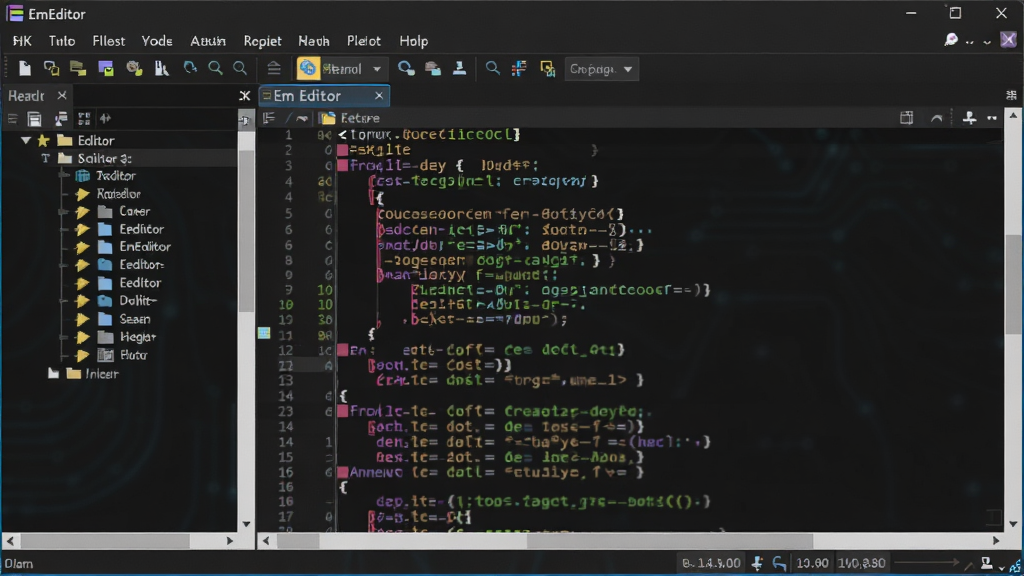Click the Fetere folder breadcrumb

click(351, 118)
